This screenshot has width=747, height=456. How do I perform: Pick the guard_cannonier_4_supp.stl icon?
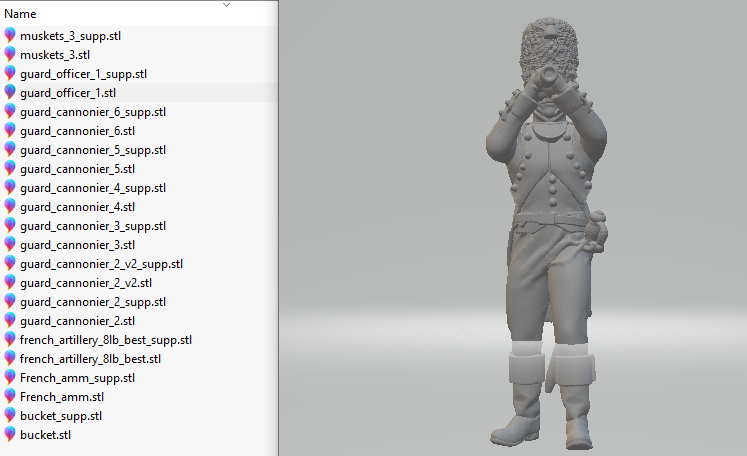[10, 188]
